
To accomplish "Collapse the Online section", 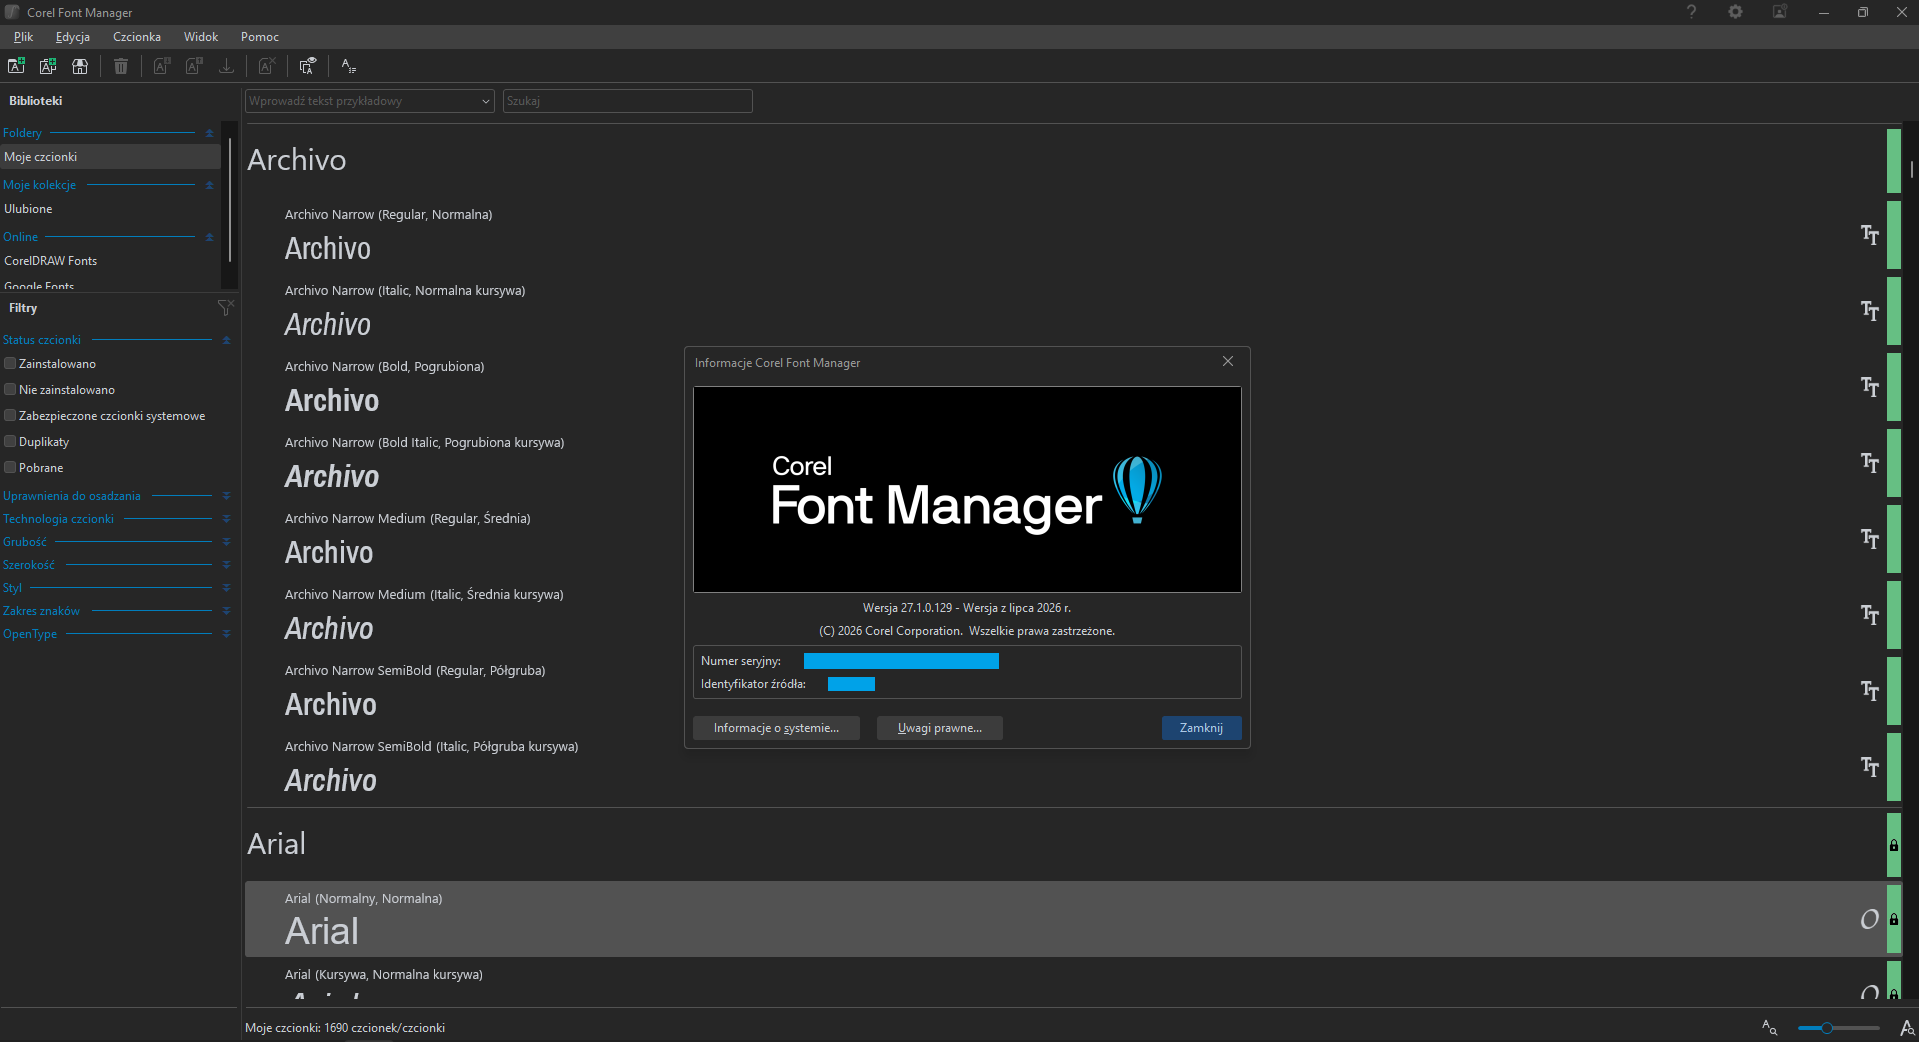I will 209,237.
